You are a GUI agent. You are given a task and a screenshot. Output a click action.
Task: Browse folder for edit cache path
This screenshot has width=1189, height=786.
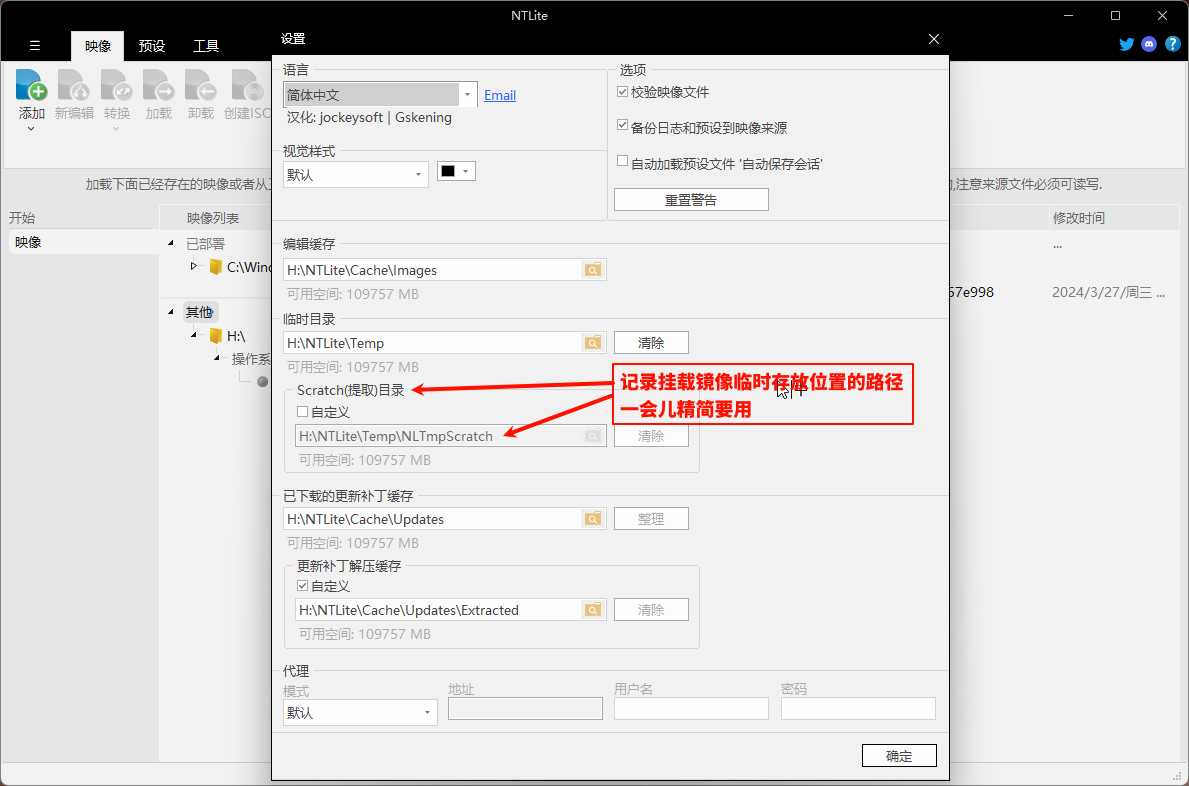tap(593, 270)
